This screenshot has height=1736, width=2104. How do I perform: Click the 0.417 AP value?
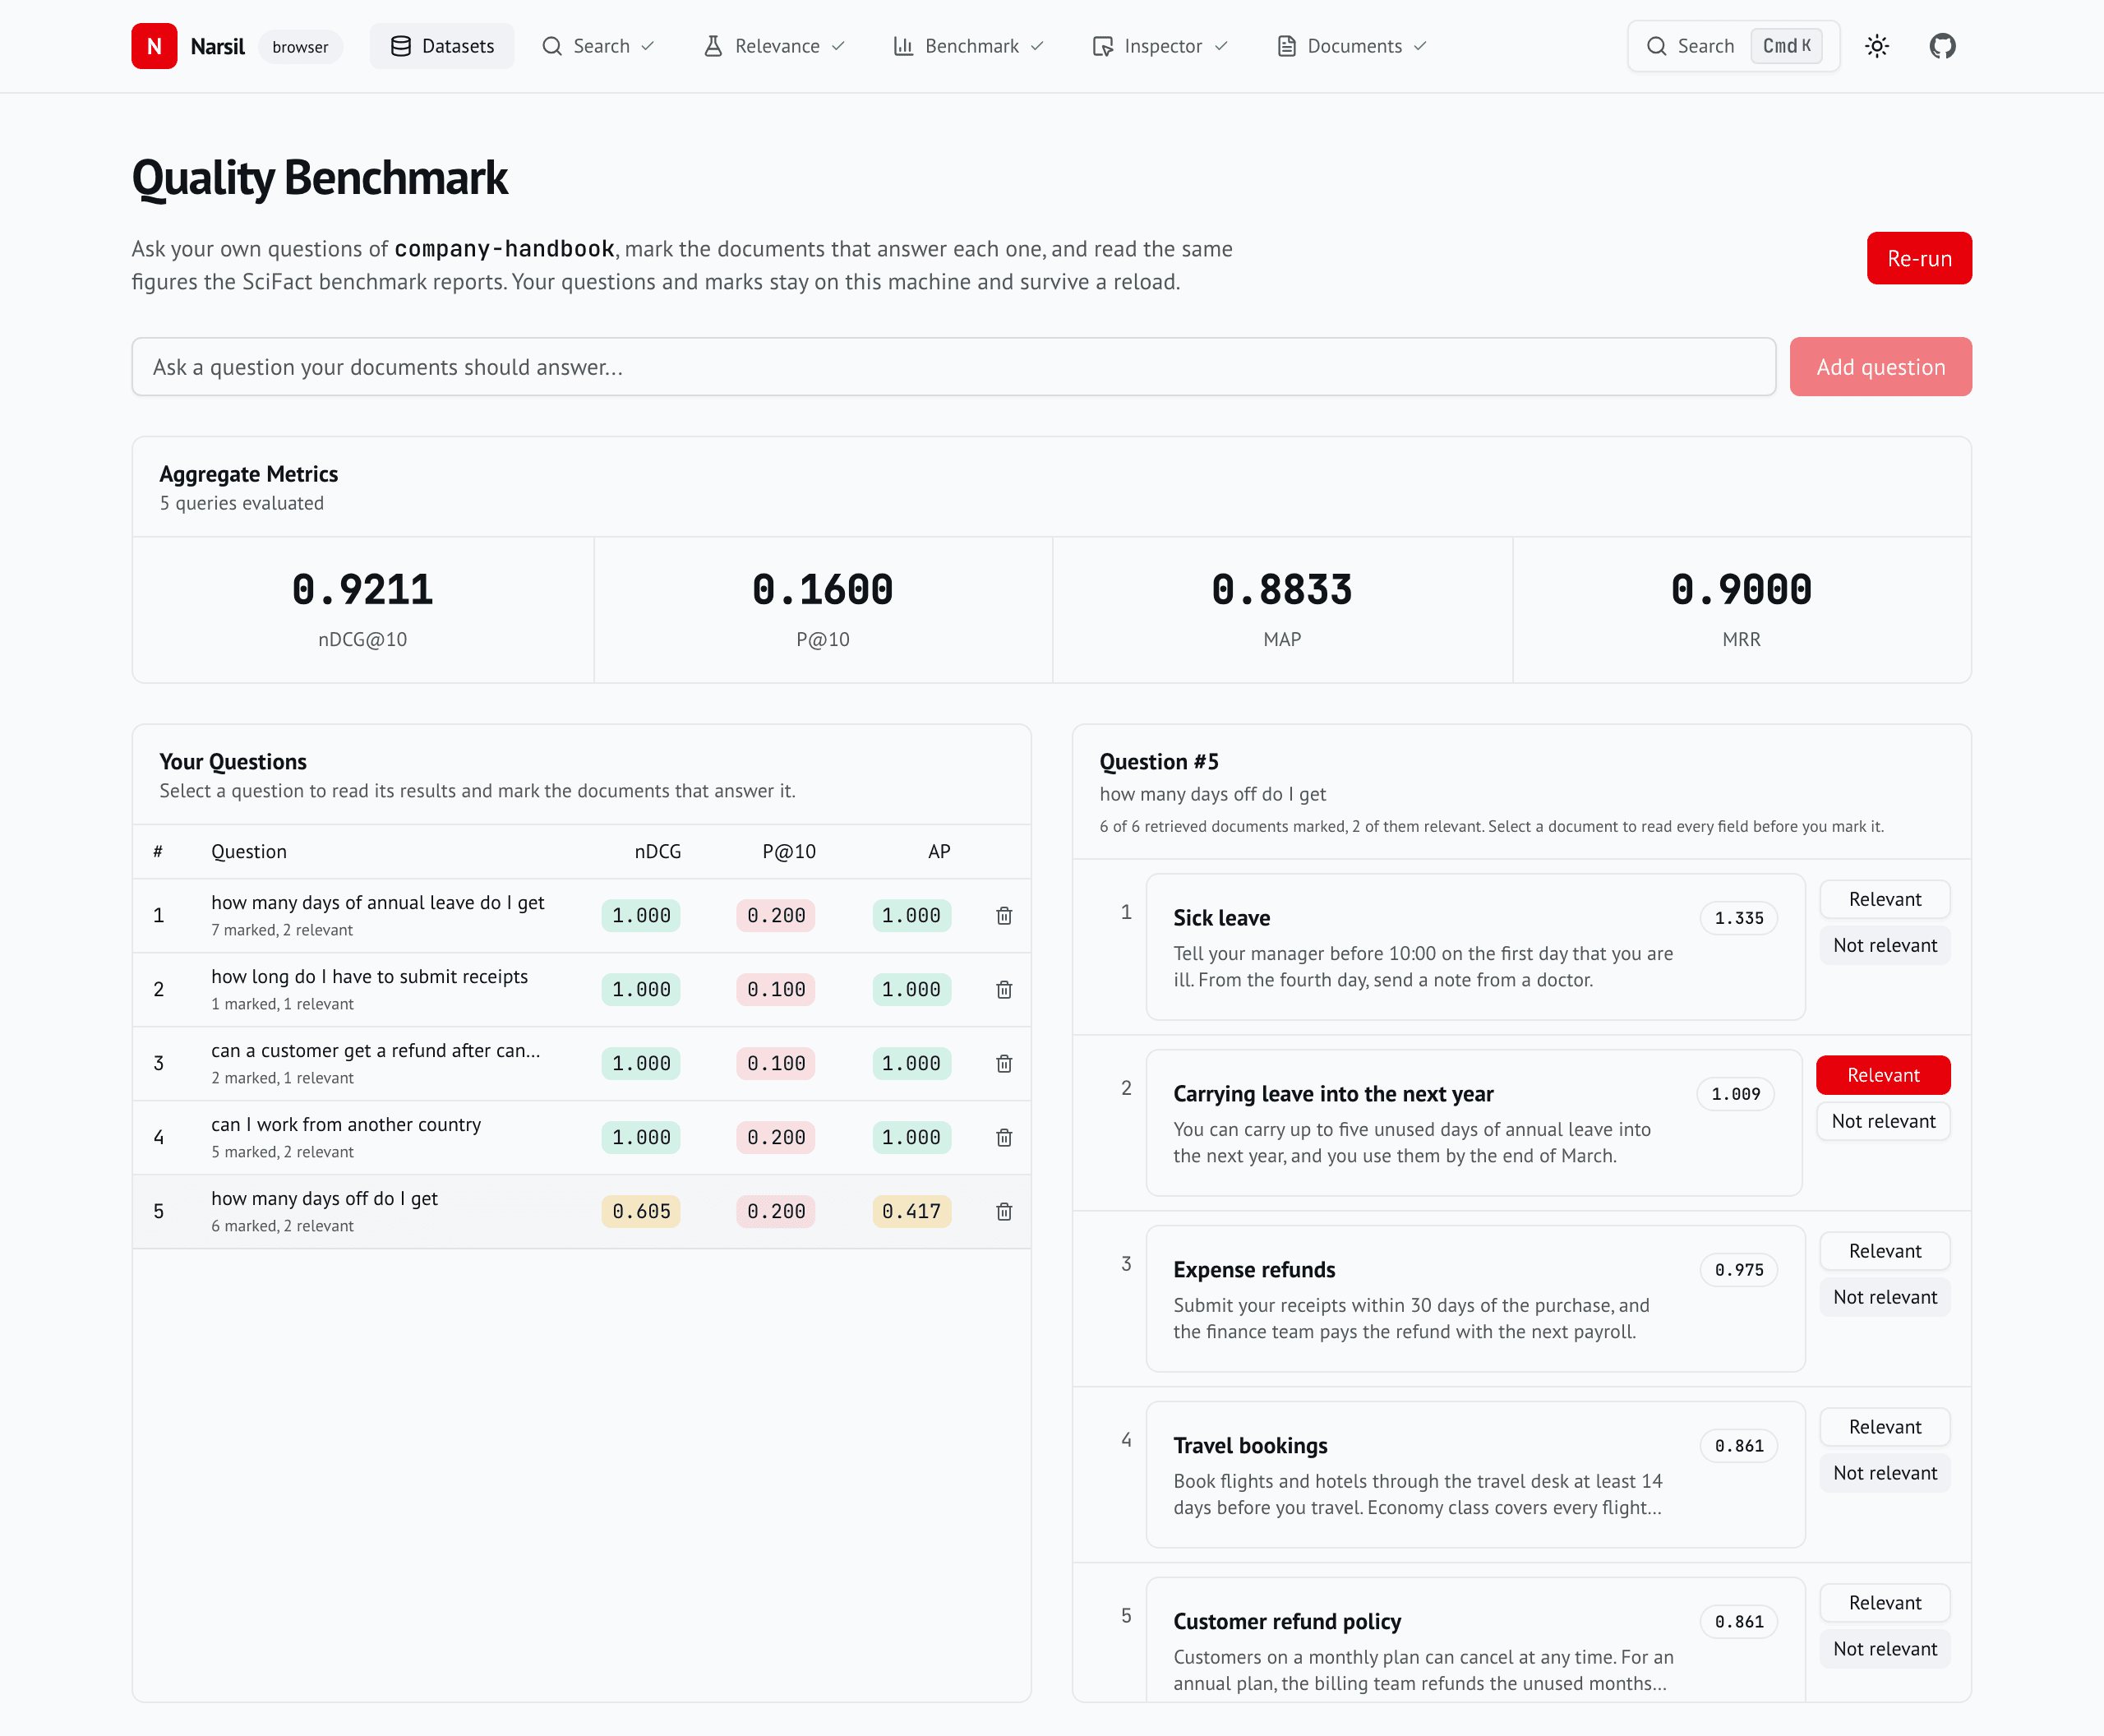click(911, 1212)
